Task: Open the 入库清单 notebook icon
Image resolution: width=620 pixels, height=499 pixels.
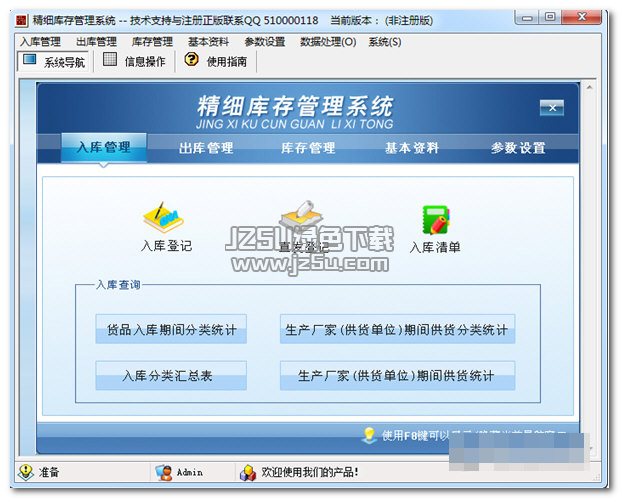Action: click(435, 219)
